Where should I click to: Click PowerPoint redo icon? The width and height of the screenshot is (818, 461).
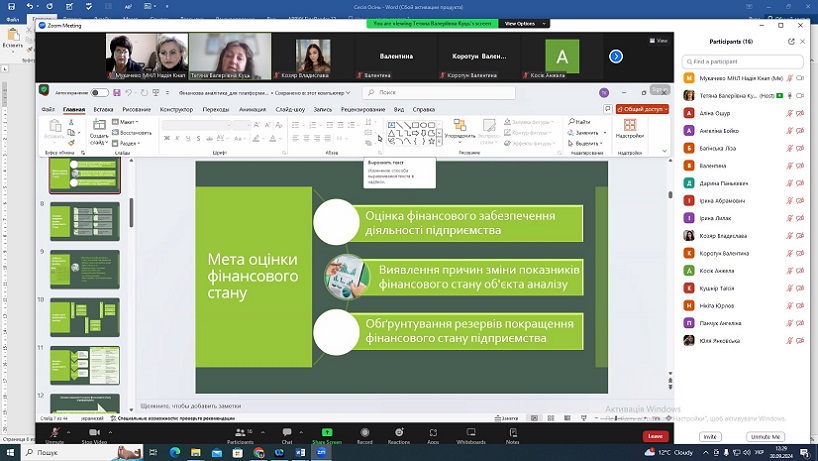coord(143,93)
